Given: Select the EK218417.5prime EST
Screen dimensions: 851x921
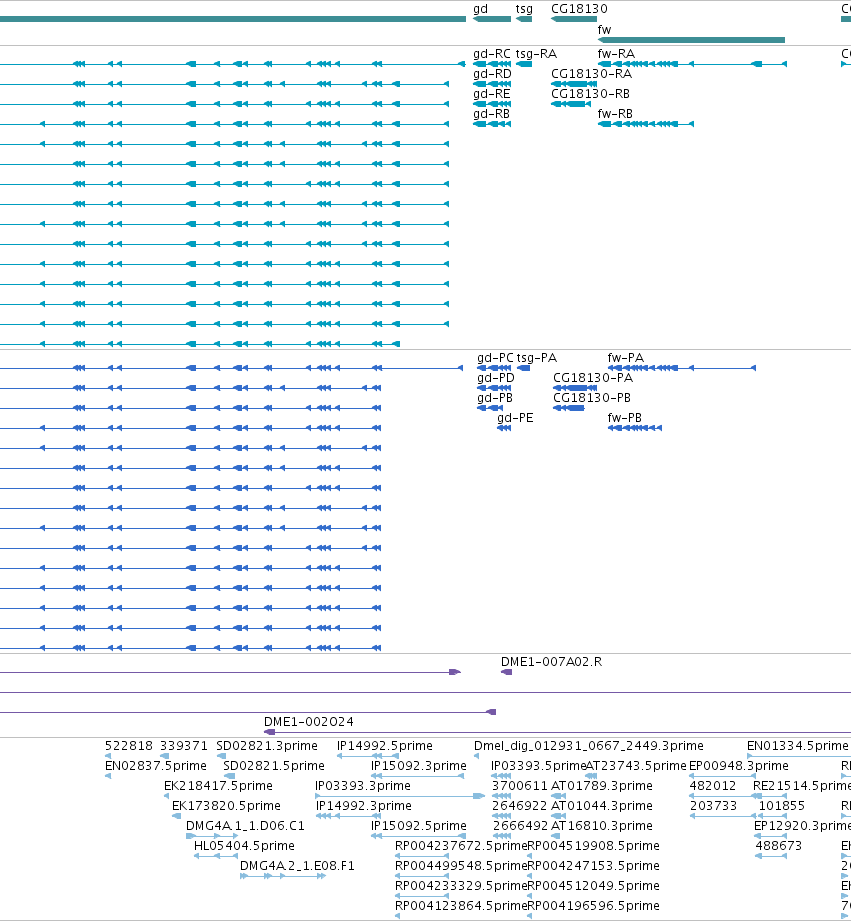Looking at the screenshot, I should point(167,796).
